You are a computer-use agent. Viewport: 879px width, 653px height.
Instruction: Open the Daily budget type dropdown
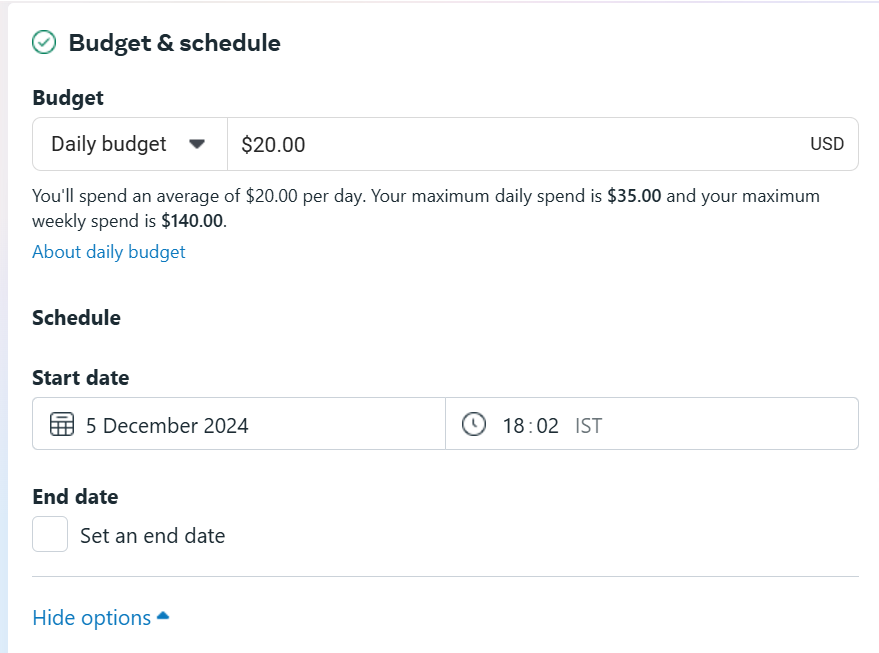pyautogui.click(x=130, y=144)
